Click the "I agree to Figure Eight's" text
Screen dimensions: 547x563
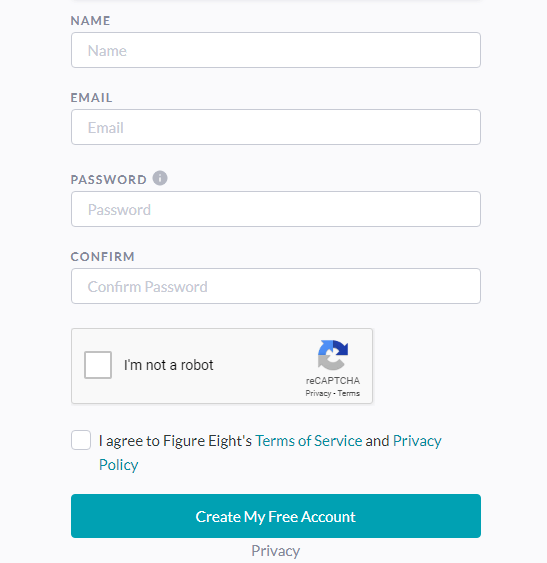point(175,441)
